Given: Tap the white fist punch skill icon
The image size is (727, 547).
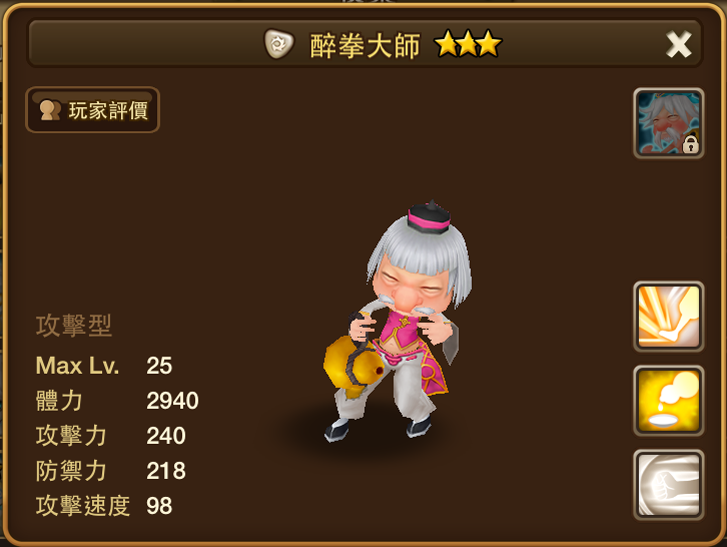Looking at the screenshot, I should 669,484.
